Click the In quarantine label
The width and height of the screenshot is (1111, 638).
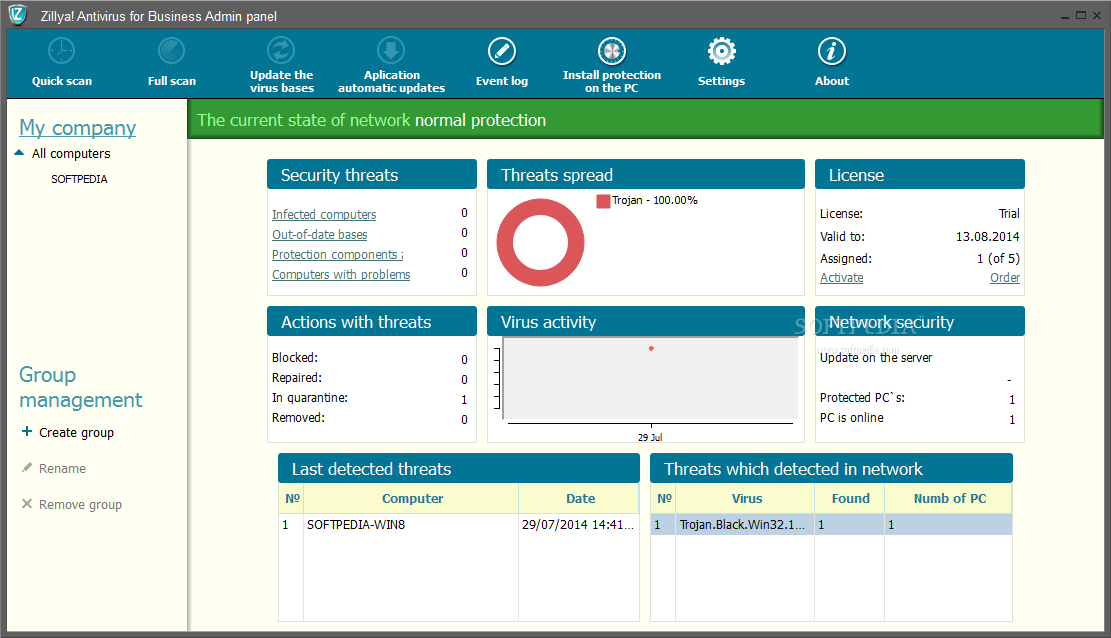click(x=310, y=398)
